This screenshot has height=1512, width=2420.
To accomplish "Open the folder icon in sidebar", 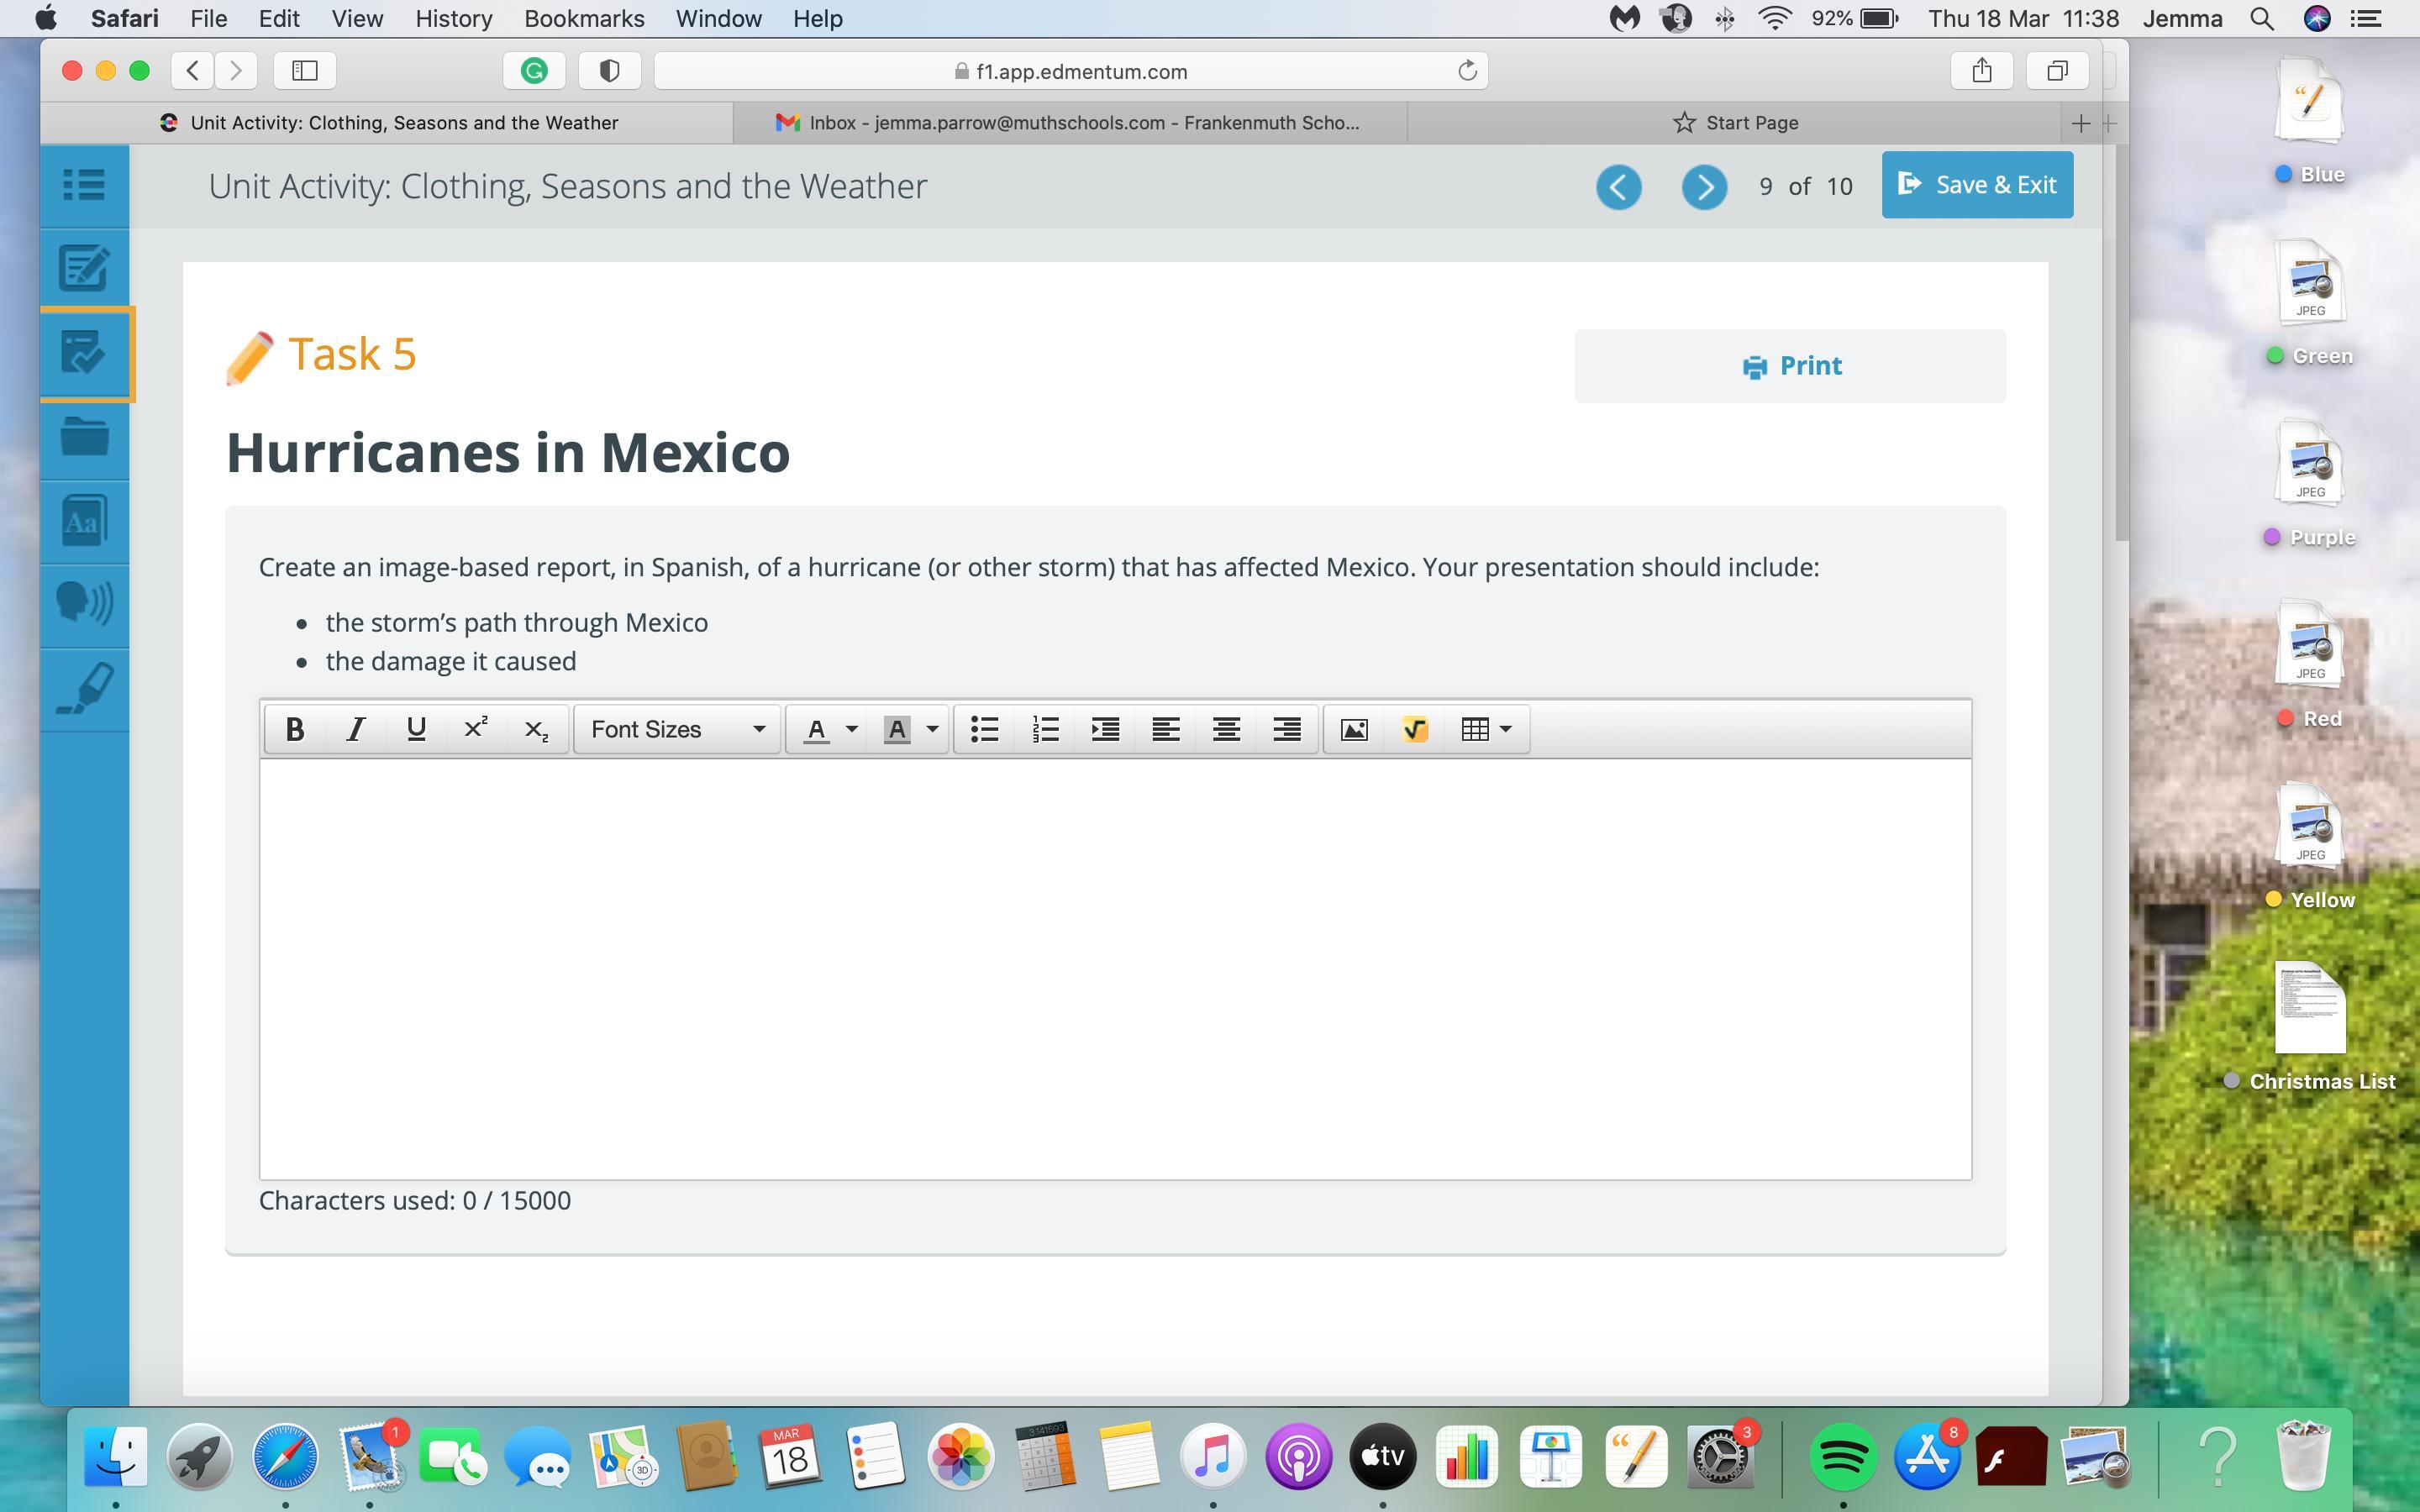I will tap(85, 437).
